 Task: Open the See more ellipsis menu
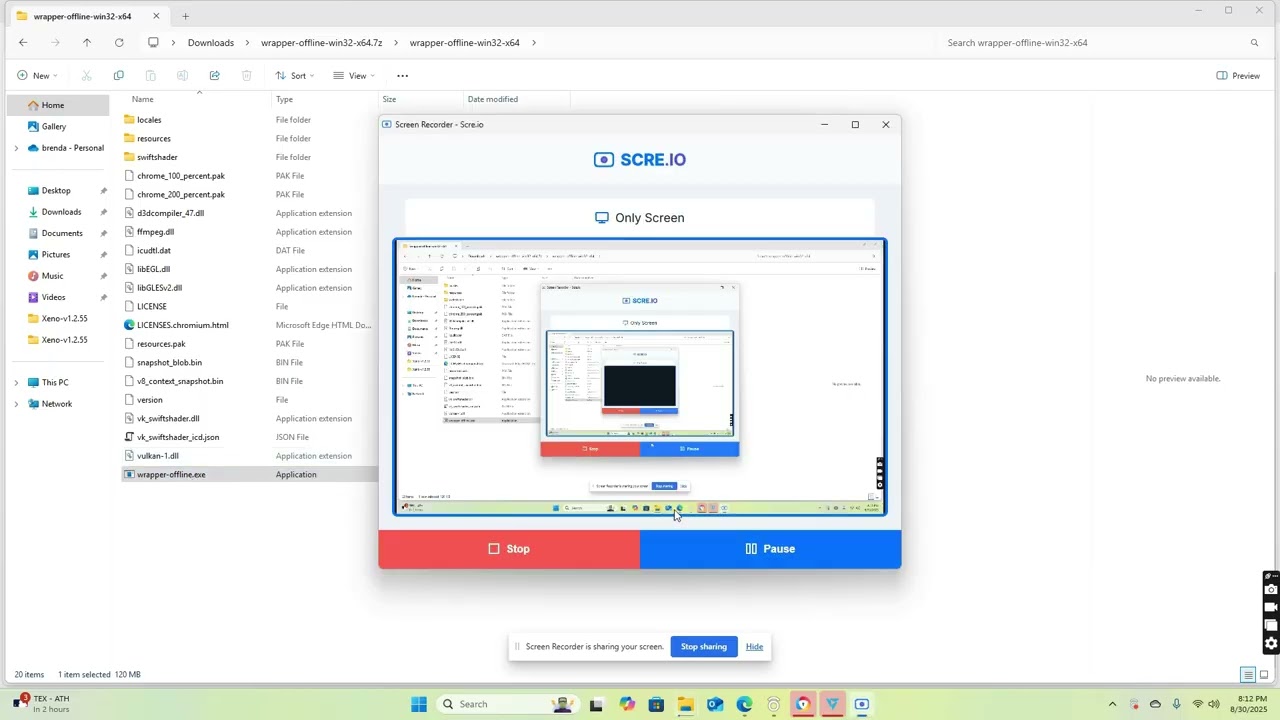tap(402, 76)
